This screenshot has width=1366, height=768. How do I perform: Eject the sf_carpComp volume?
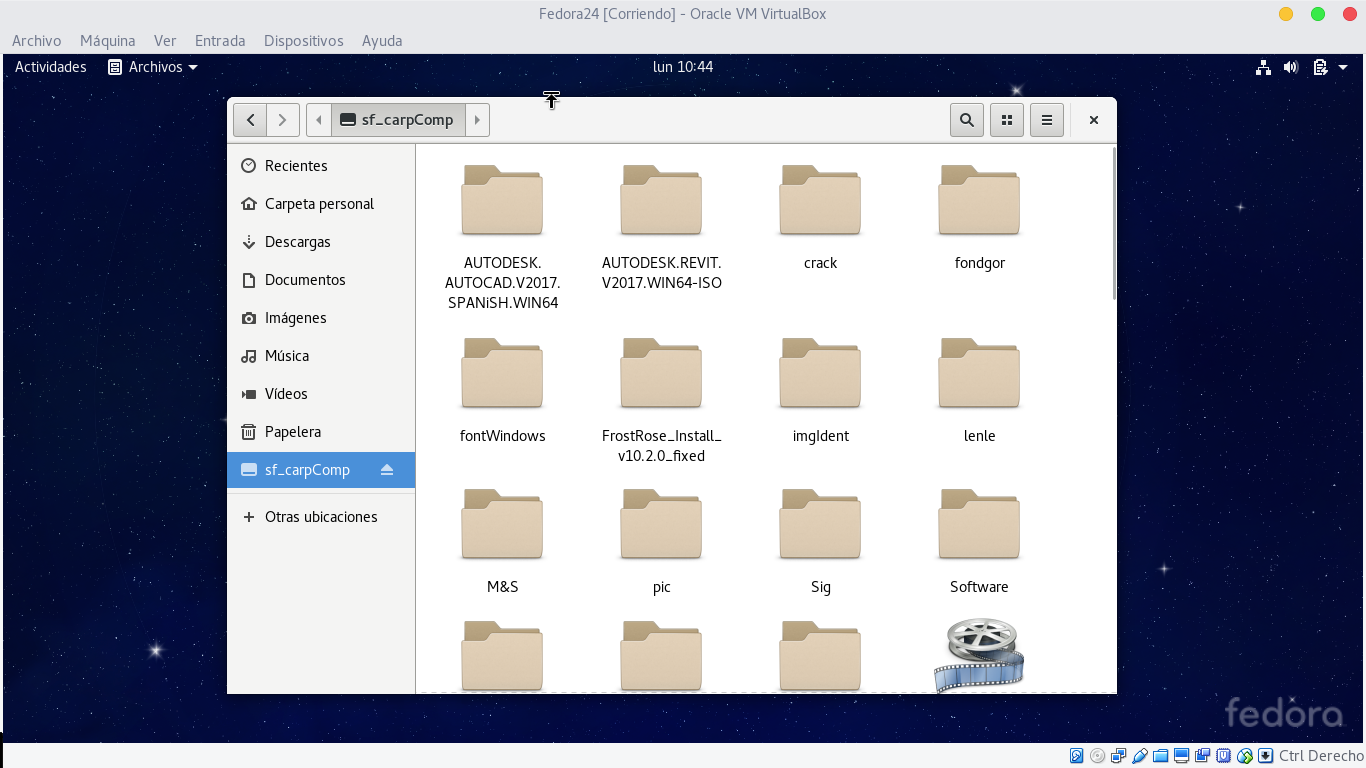click(x=387, y=470)
